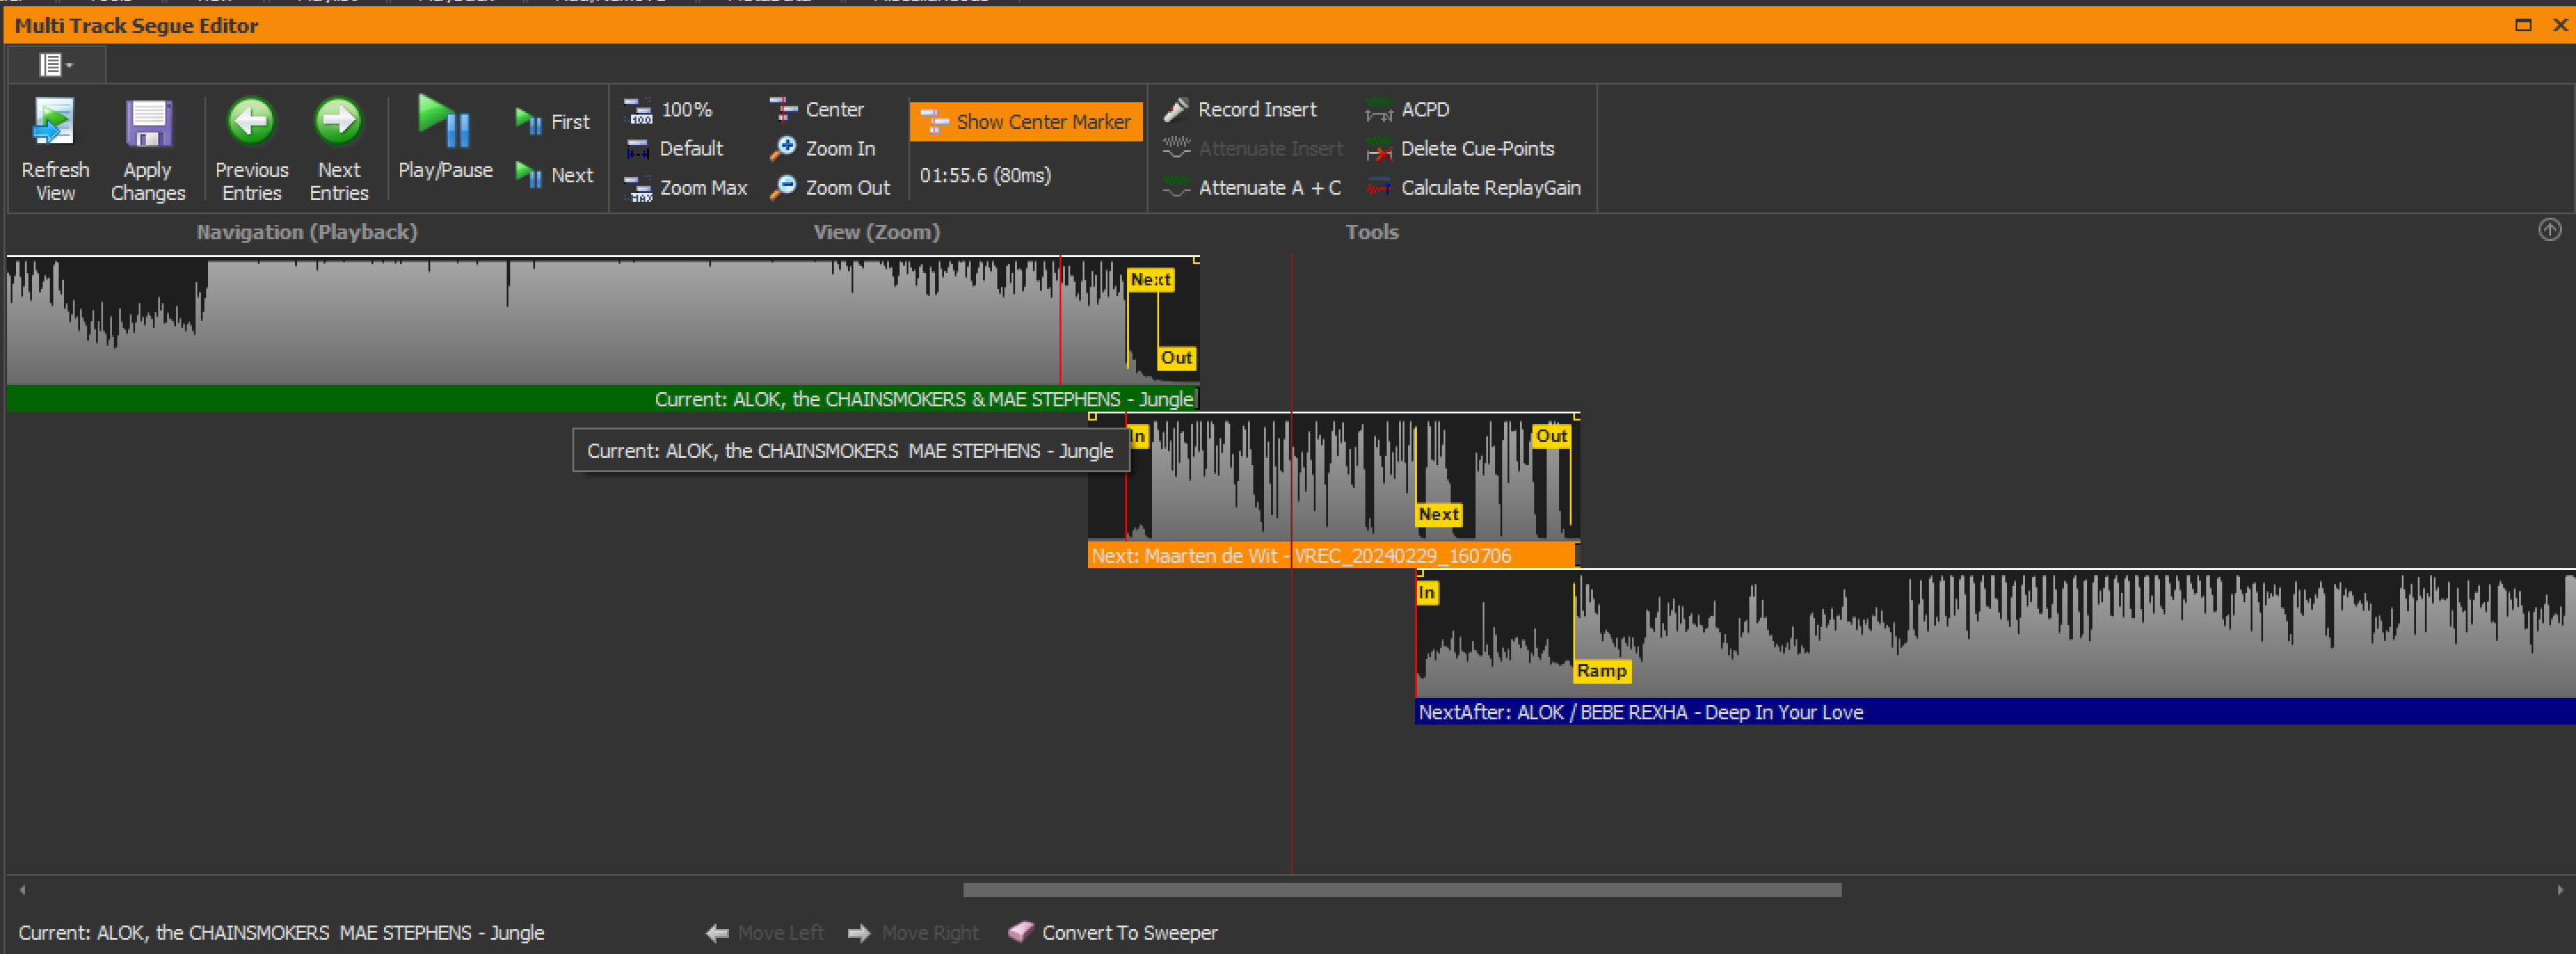This screenshot has width=2576, height=954.
Task: Select the VREC track's Next cue marker
Action: pyautogui.click(x=1438, y=514)
